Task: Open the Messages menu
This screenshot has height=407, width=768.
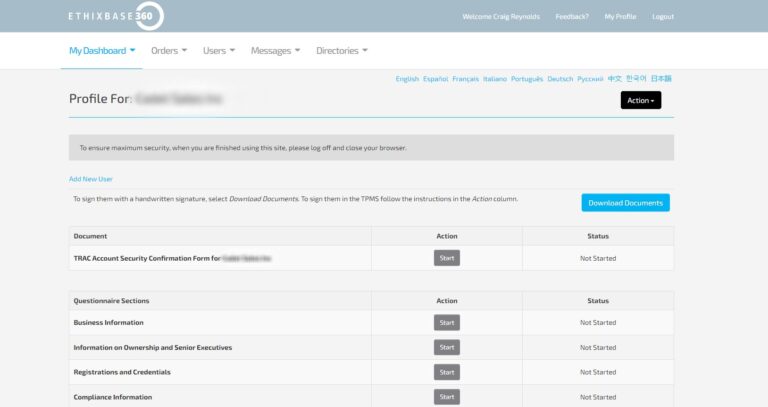Action: tap(276, 51)
